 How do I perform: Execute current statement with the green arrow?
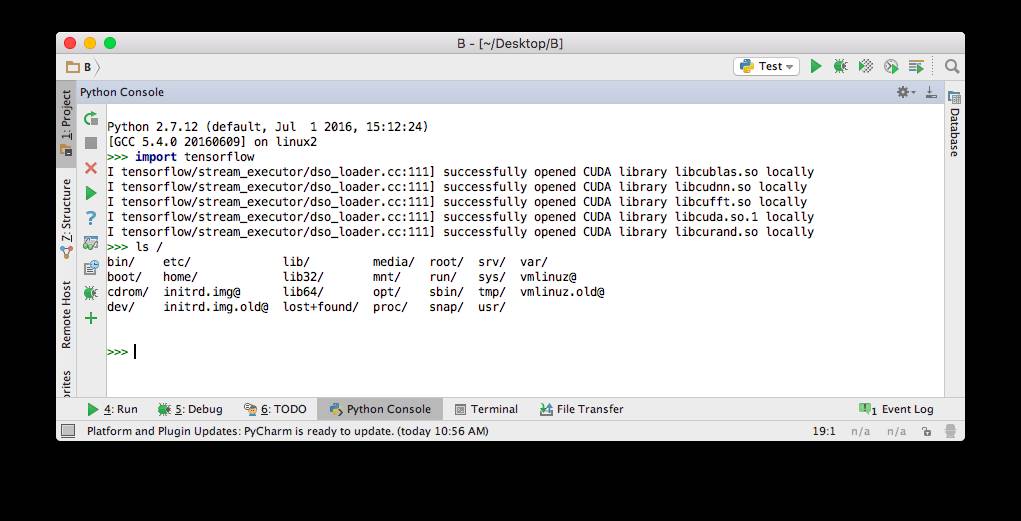click(91, 193)
